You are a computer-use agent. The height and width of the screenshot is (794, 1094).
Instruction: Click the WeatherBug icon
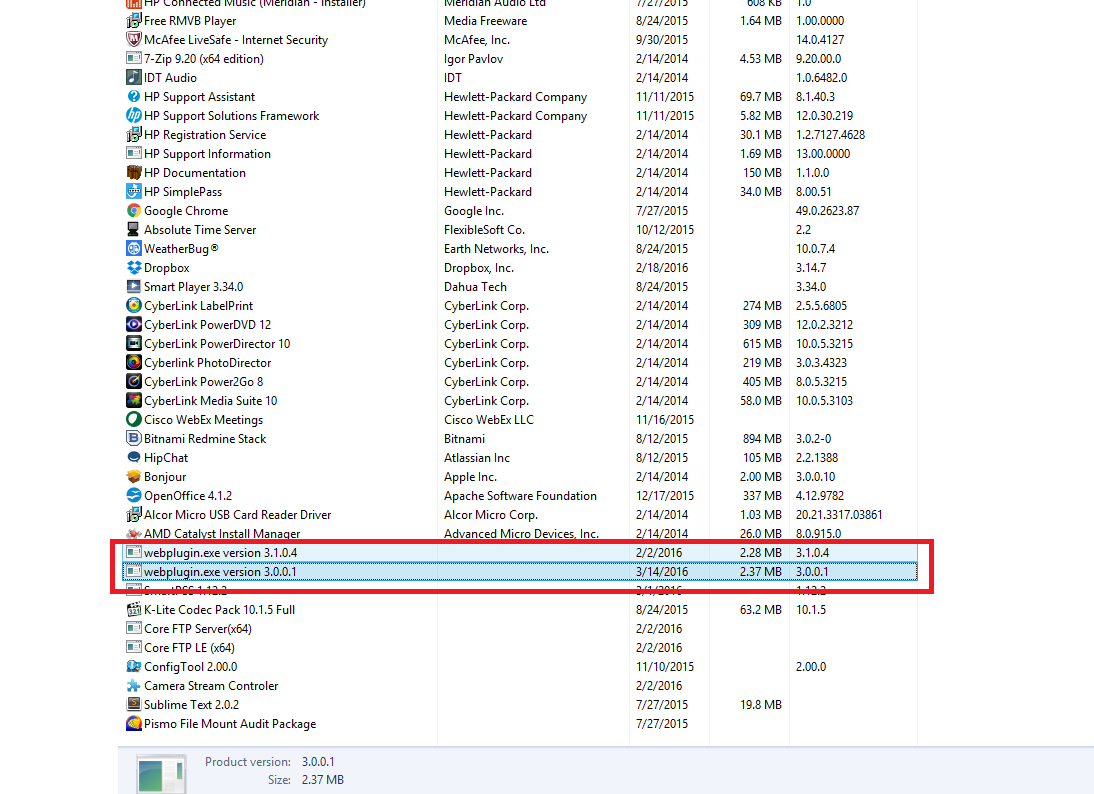pos(133,248)
